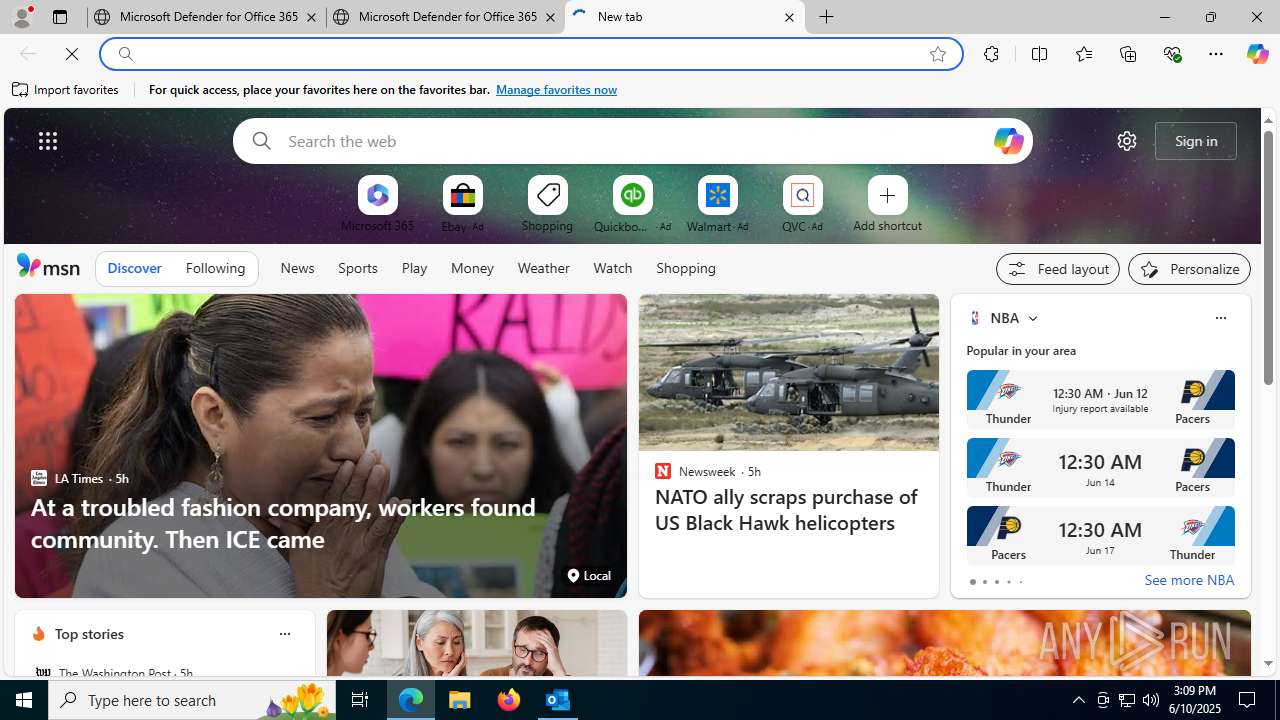The width and height of the screenshot is (1280, 720).
Task: Click the Windows taskbar search box
Action: (x=192, y=700)
